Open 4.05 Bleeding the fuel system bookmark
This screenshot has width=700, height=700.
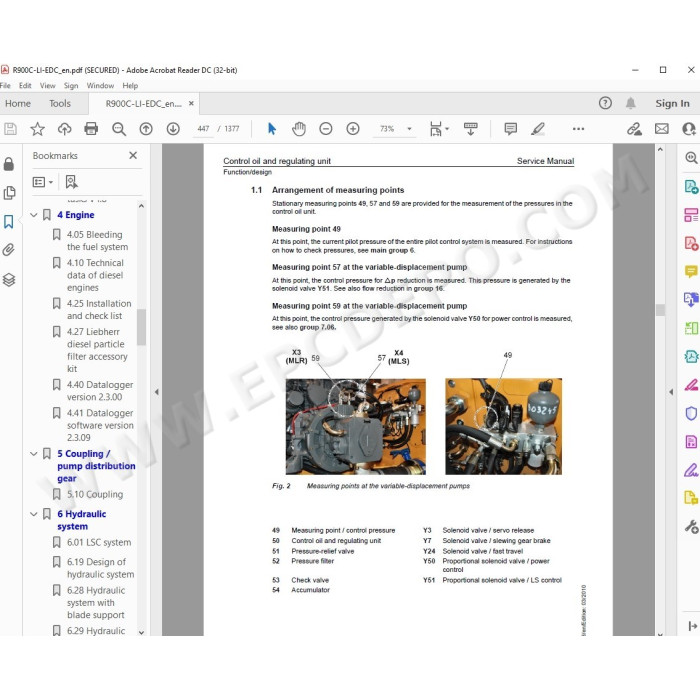[x=97, y=241]
